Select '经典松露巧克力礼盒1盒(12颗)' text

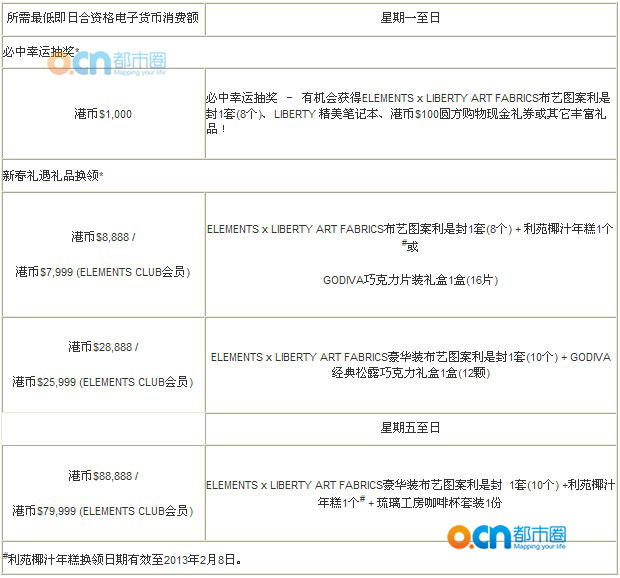[x=411, y=373]
